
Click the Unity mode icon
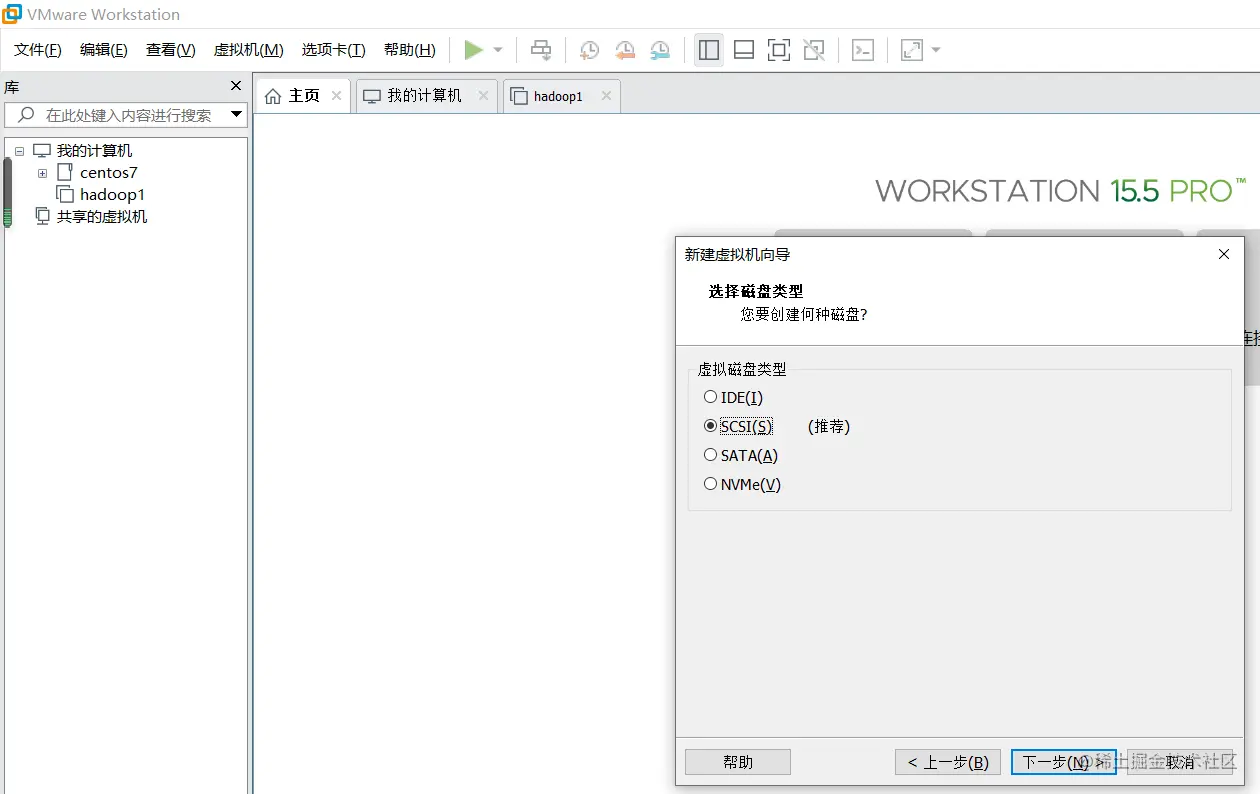tap(814, 50)
